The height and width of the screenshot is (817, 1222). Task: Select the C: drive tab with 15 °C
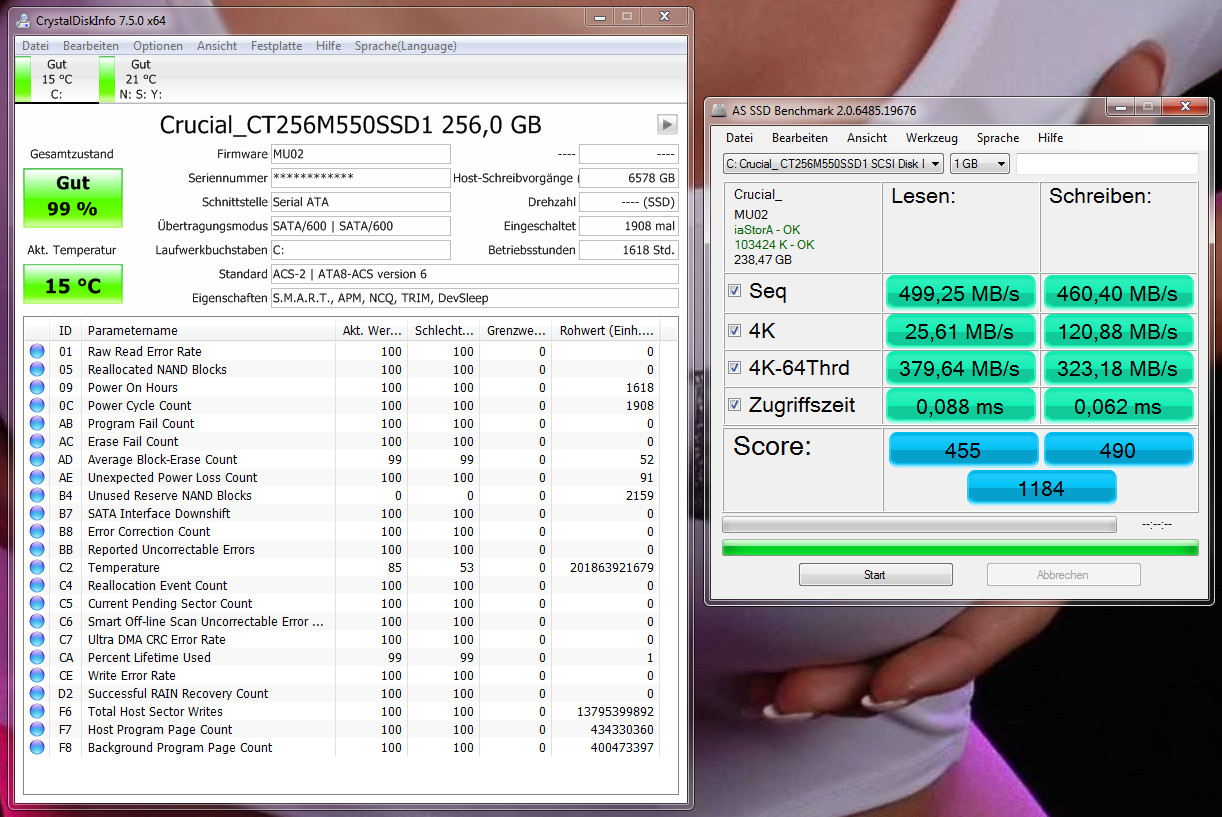pyautogui.click(x=57, y=79)
